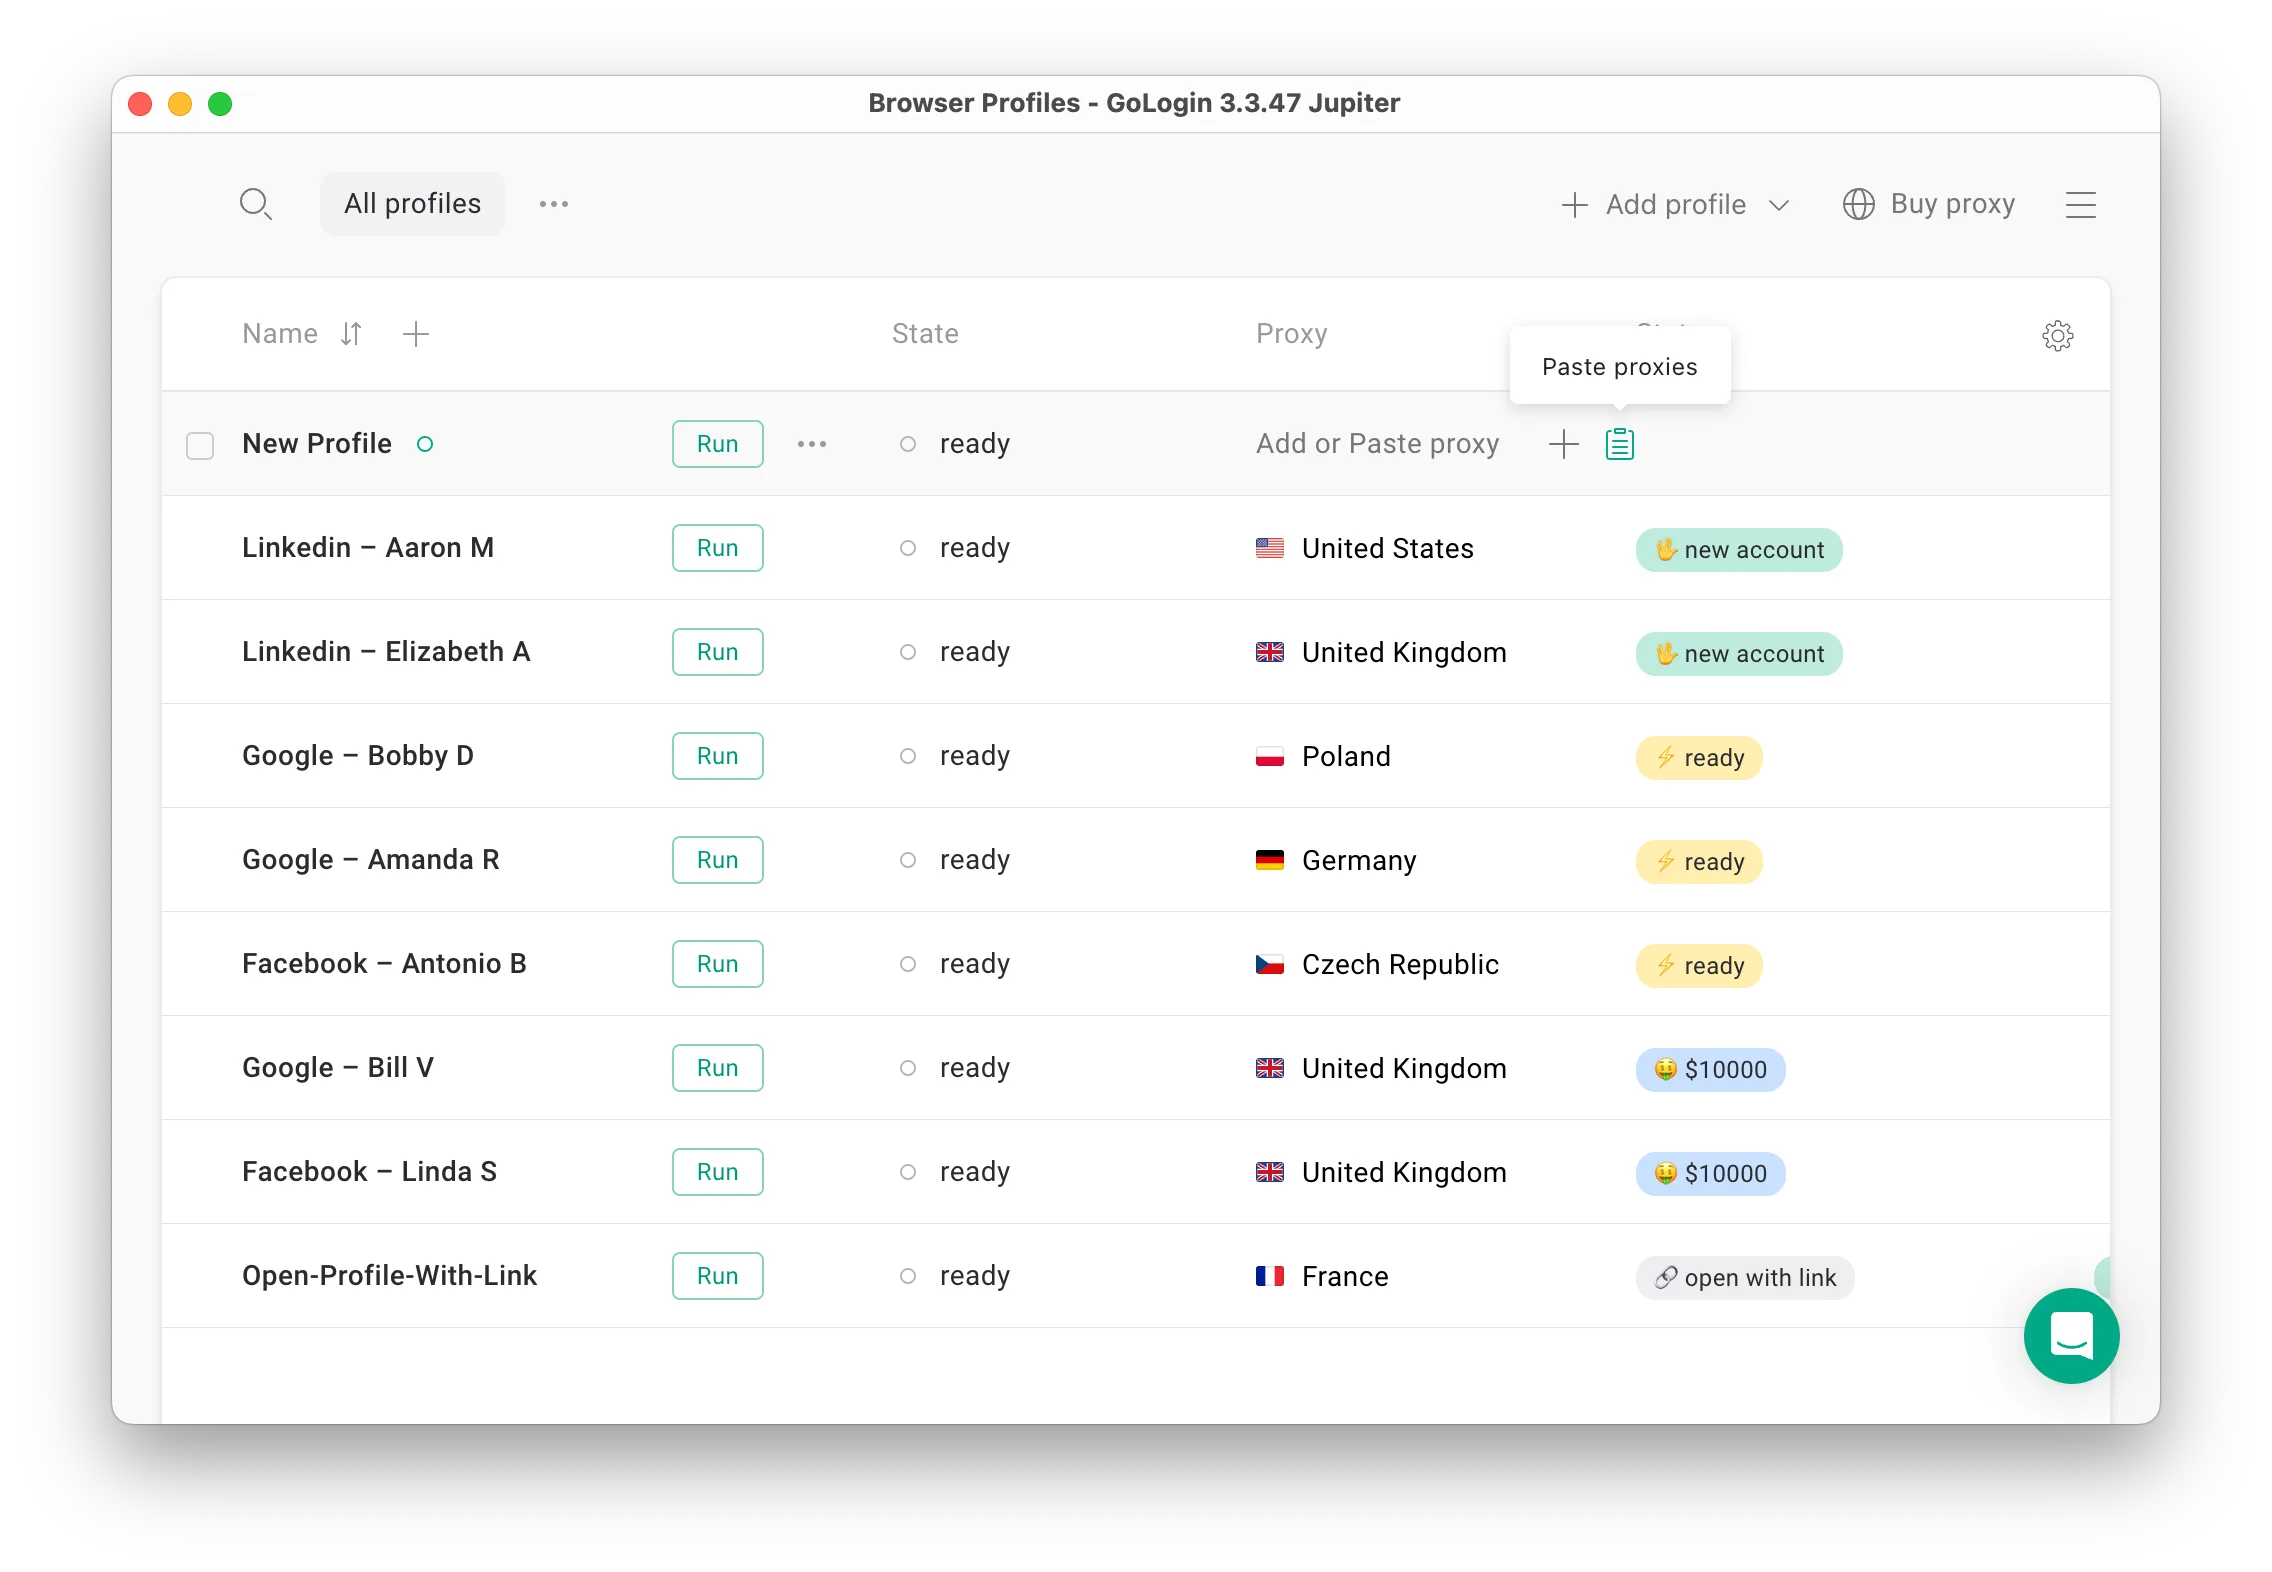Select profile name Google – Amanda R
The height and width of the screenshot is (1572, 2272).
click(371, 860)
